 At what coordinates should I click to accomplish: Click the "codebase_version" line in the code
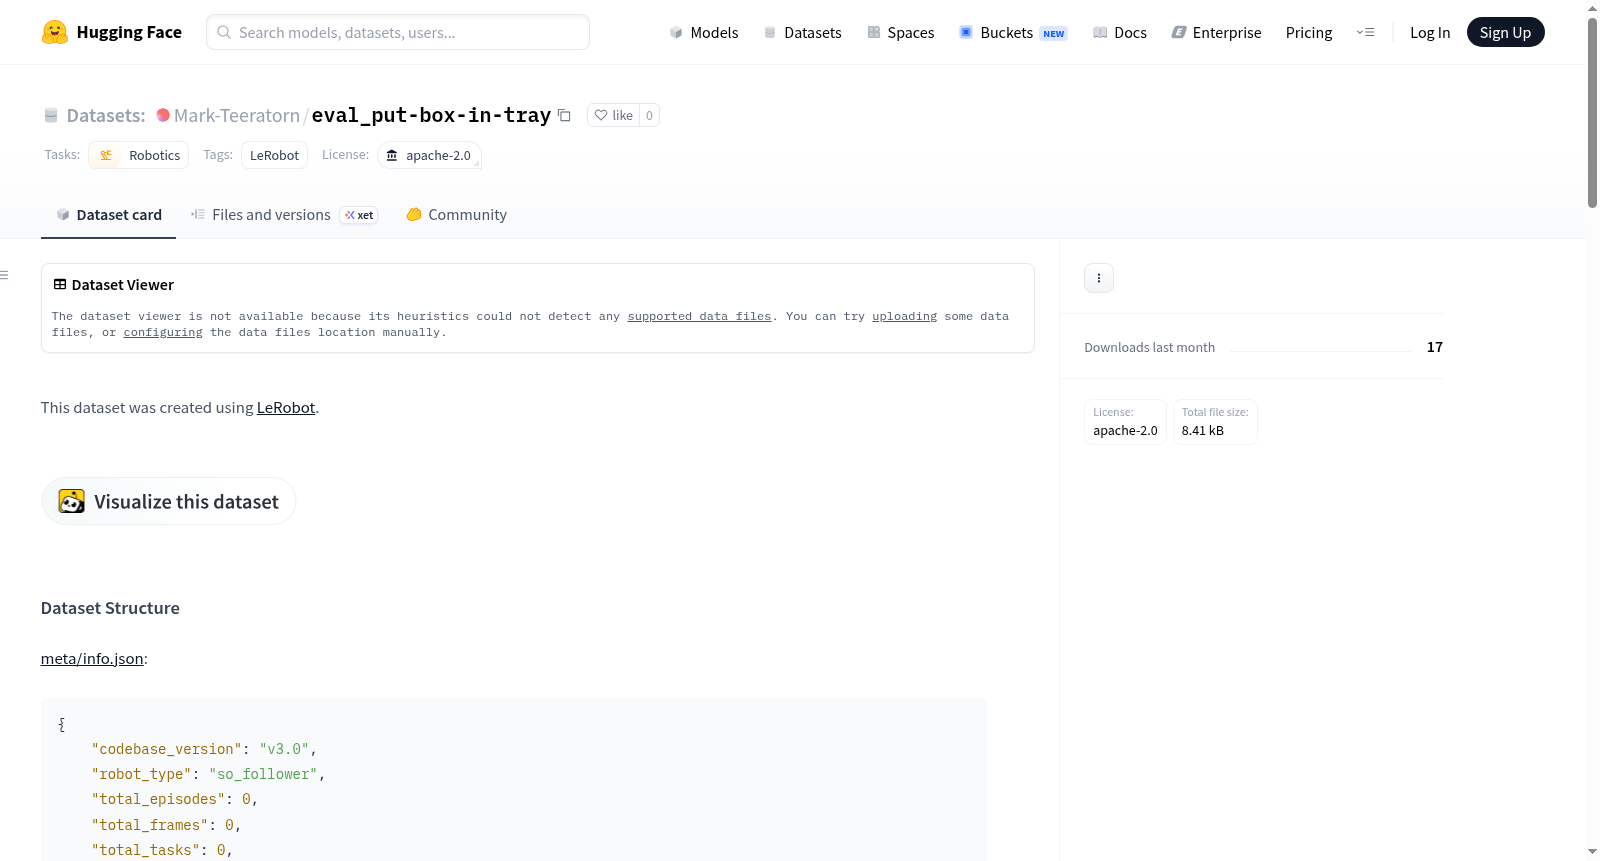pos(204,749)
